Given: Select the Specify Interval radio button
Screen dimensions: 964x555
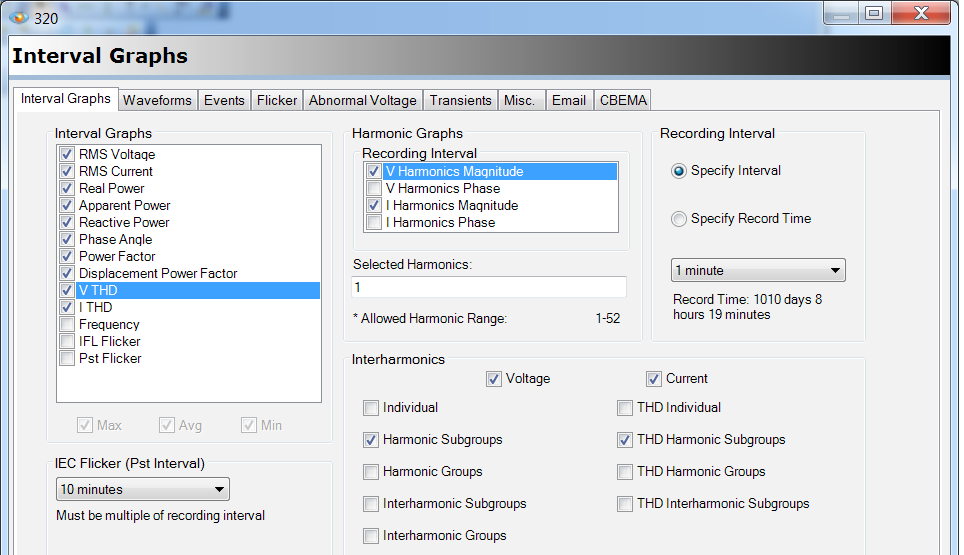Looking at the screenshot, I should click(678, 171).
